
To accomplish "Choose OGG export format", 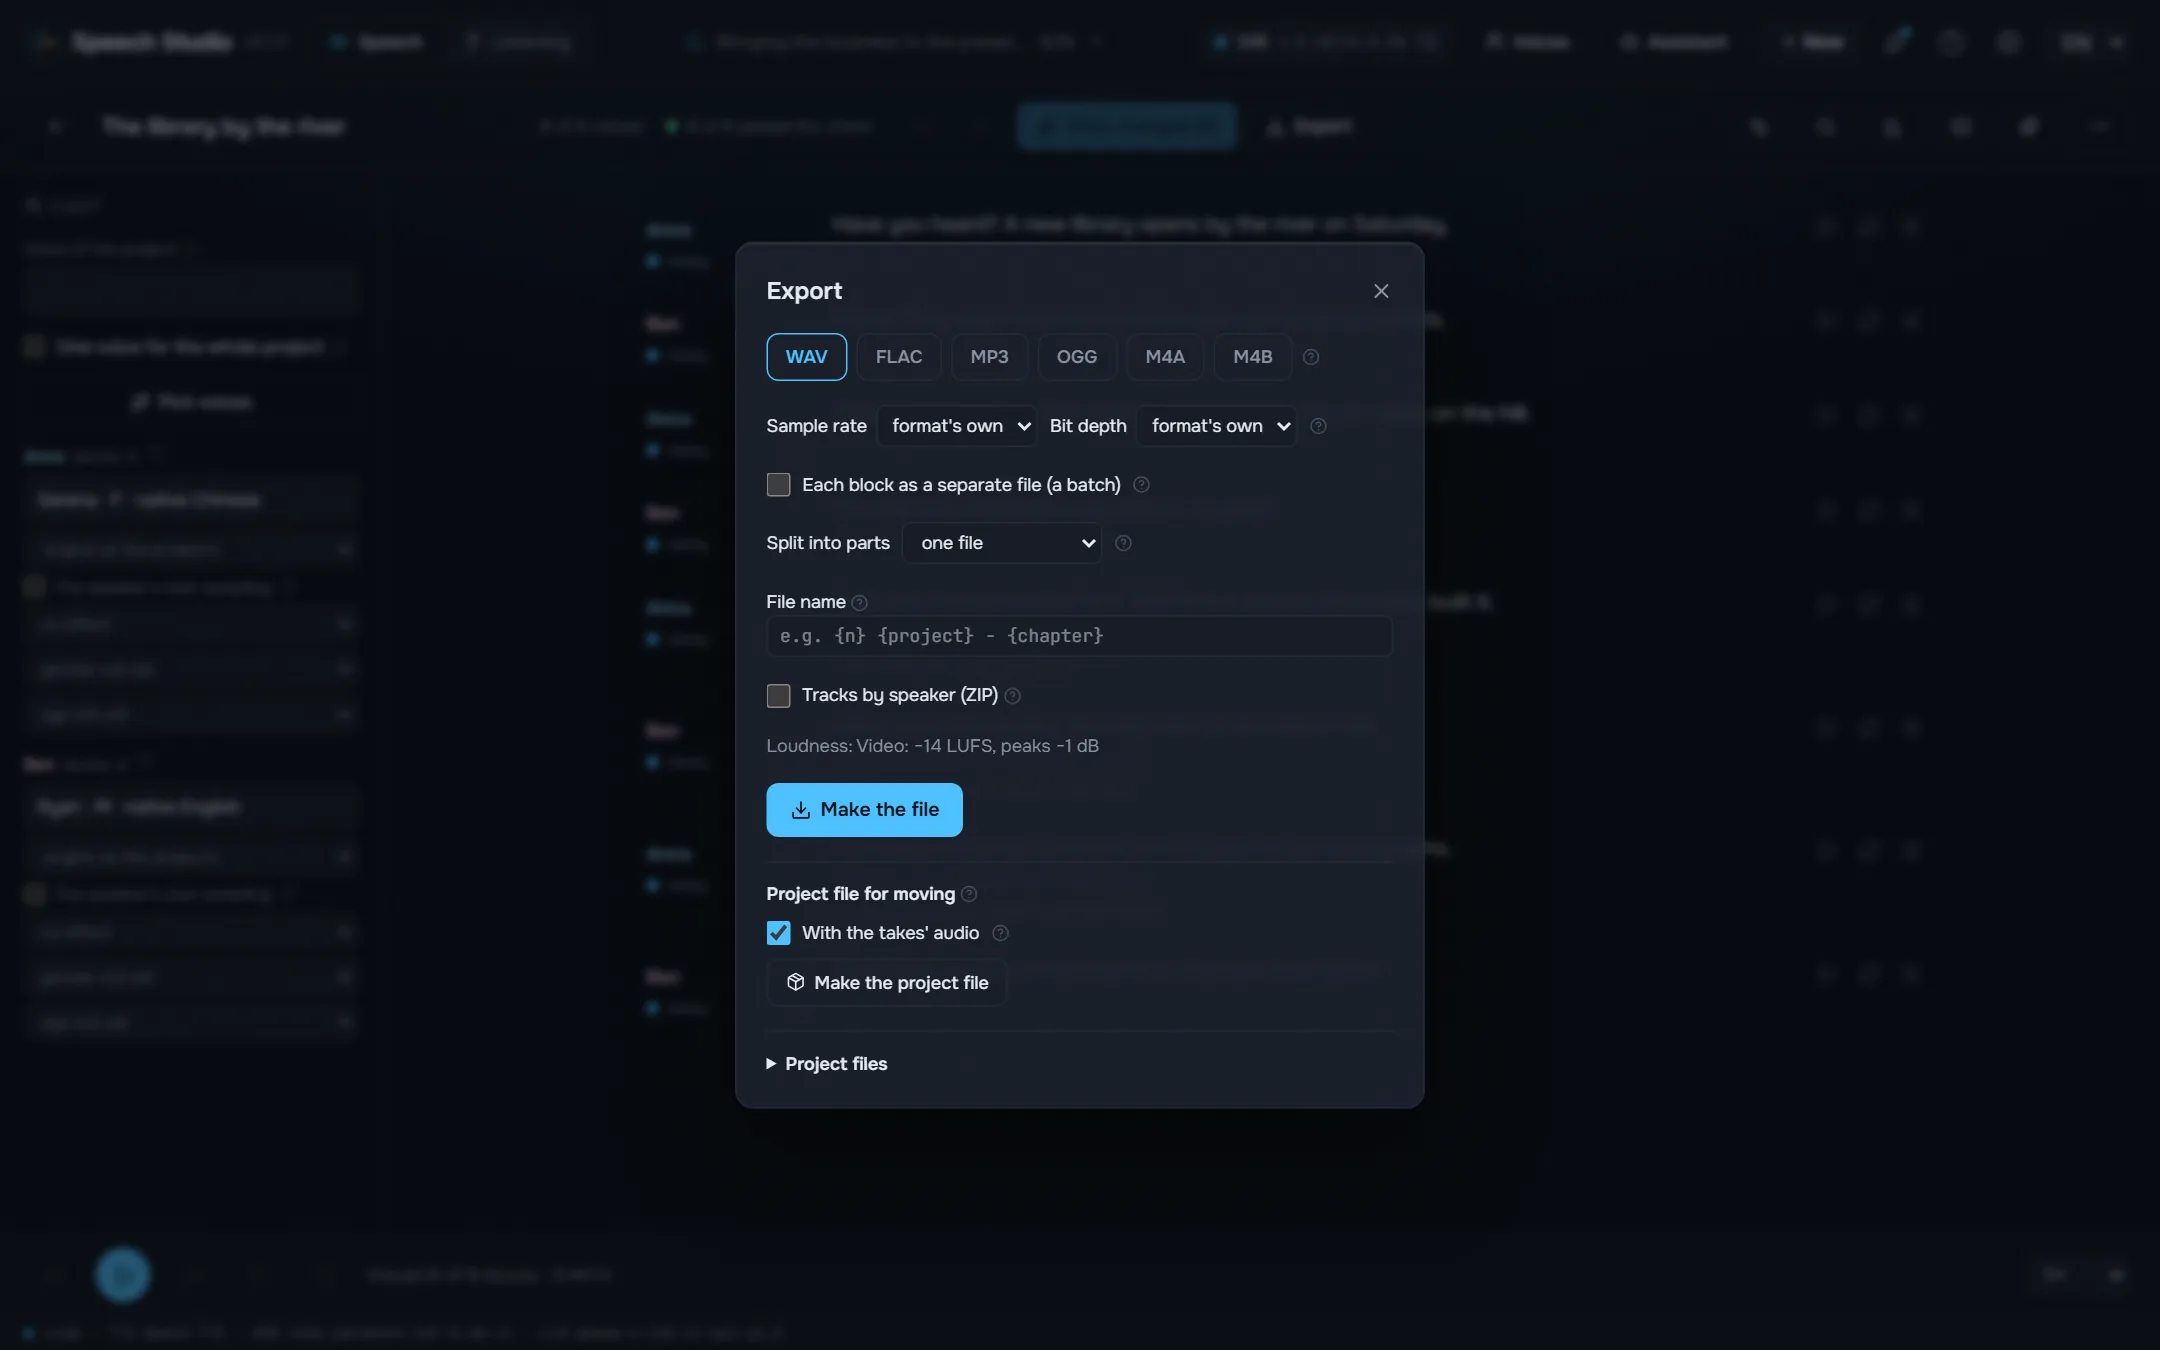I will [1076, 357].
